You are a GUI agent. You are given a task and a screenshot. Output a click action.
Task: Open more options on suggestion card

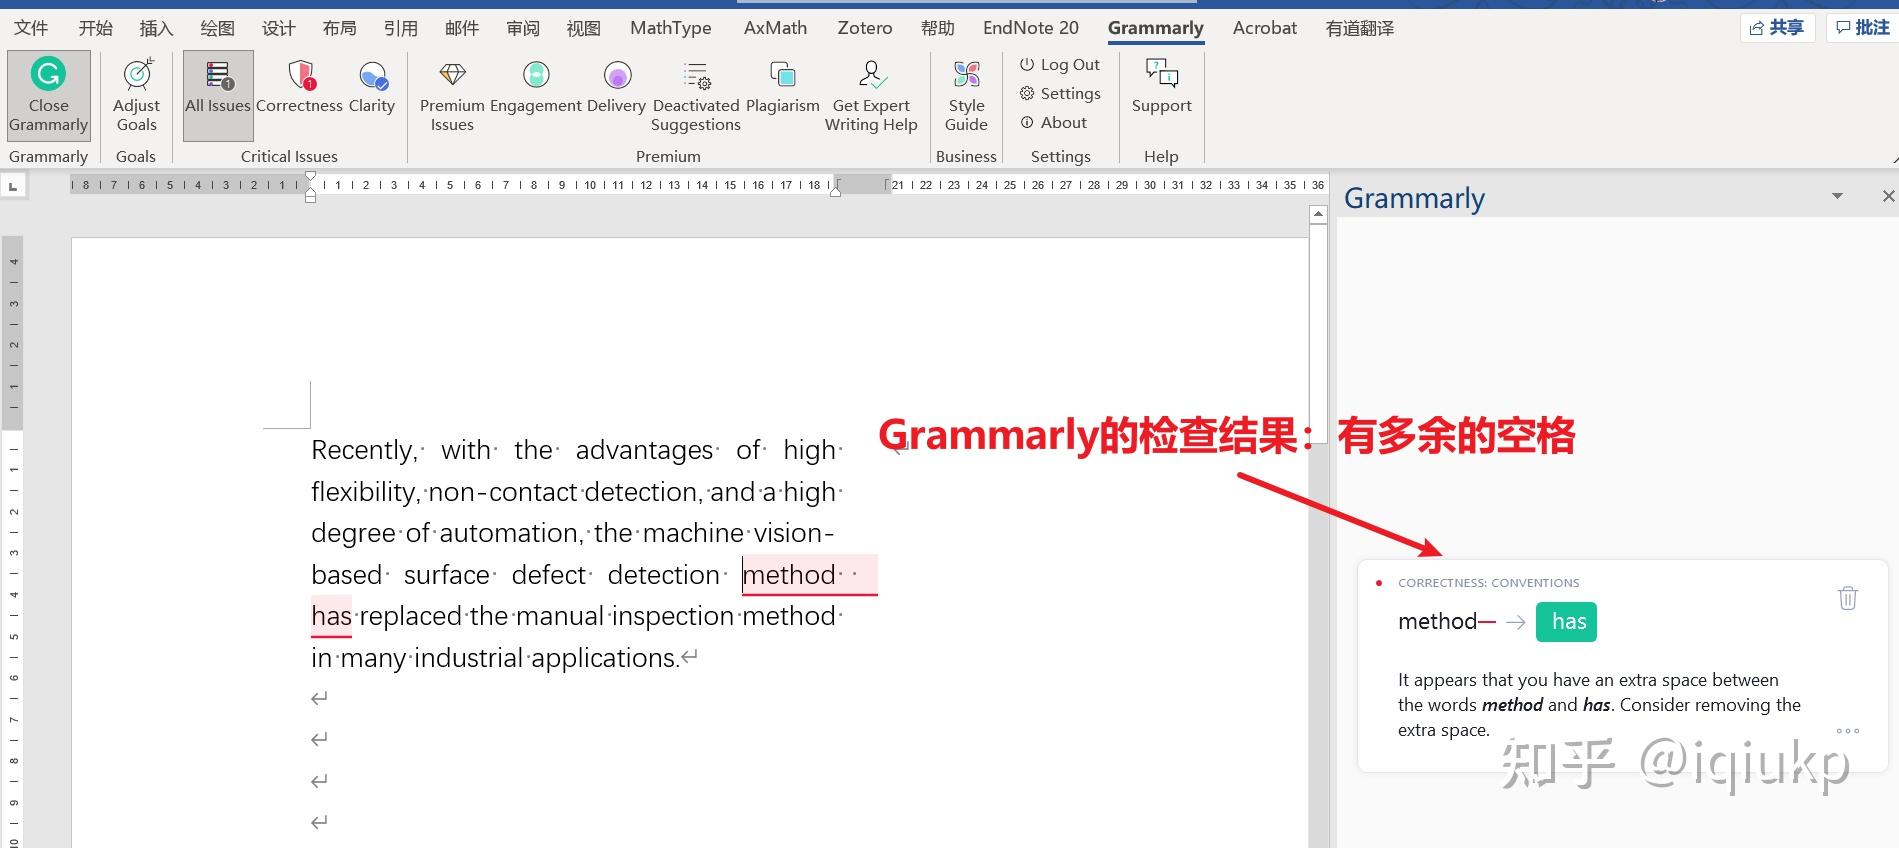[1848, 731]
